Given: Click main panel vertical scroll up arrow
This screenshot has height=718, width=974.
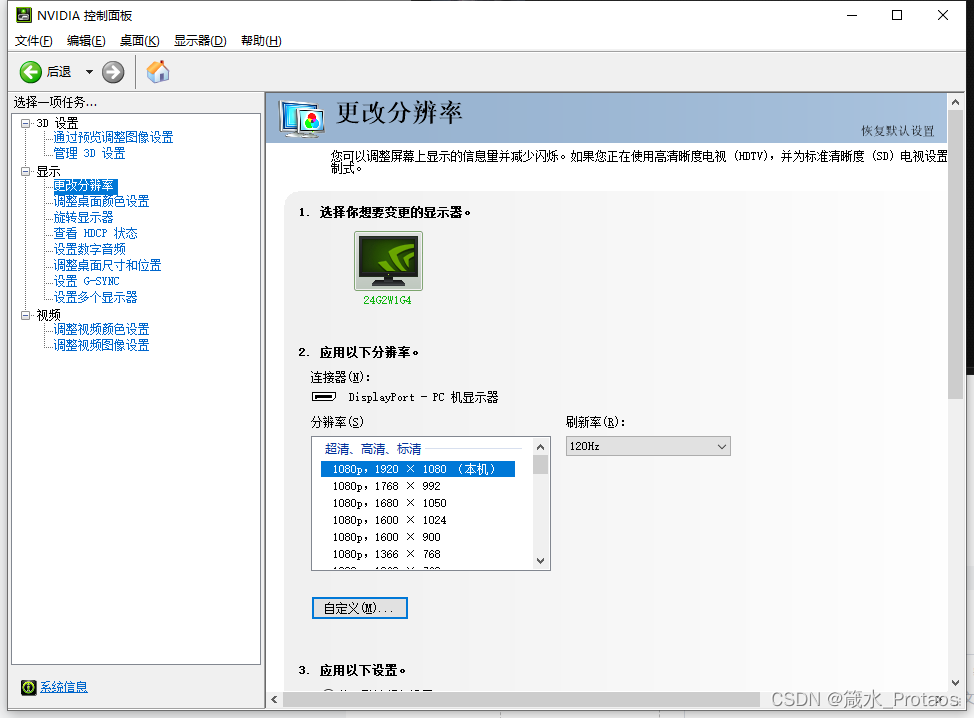Looking at the screenshot, I should [955, 102].
